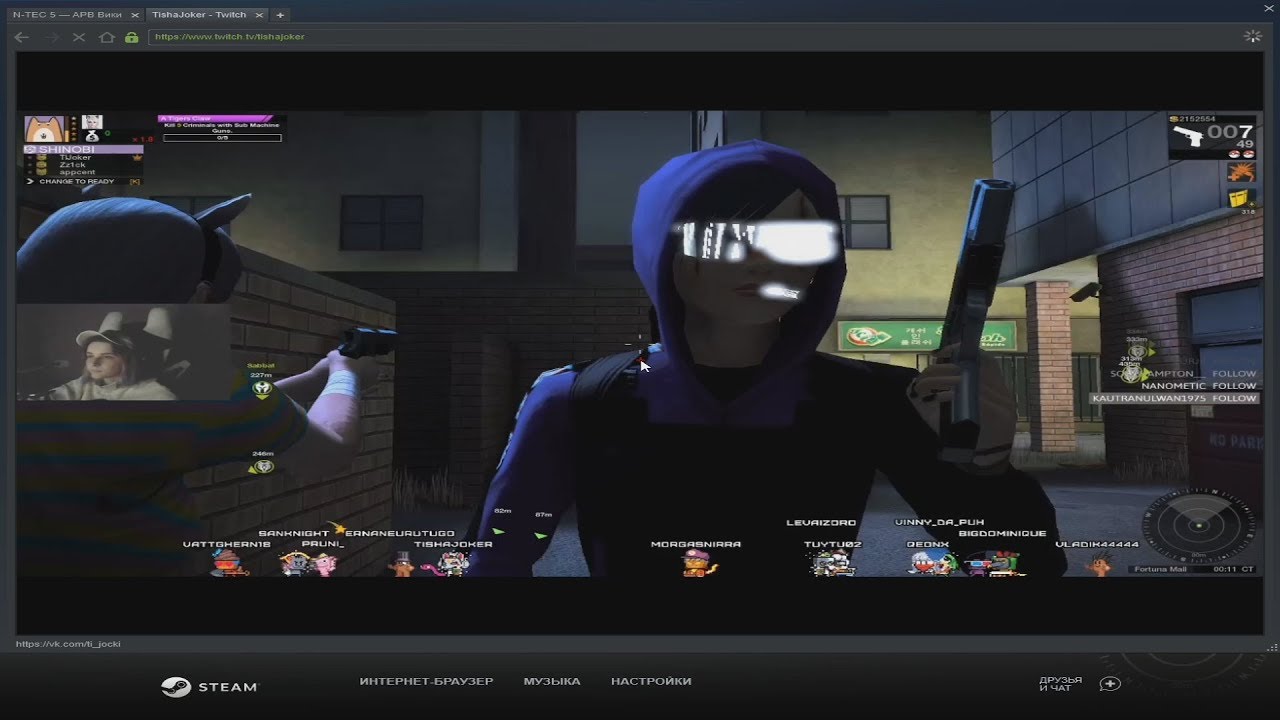Click the friends chat bubble plus icon
This screenshot has width=1280, height=720.
(1110, 684)
